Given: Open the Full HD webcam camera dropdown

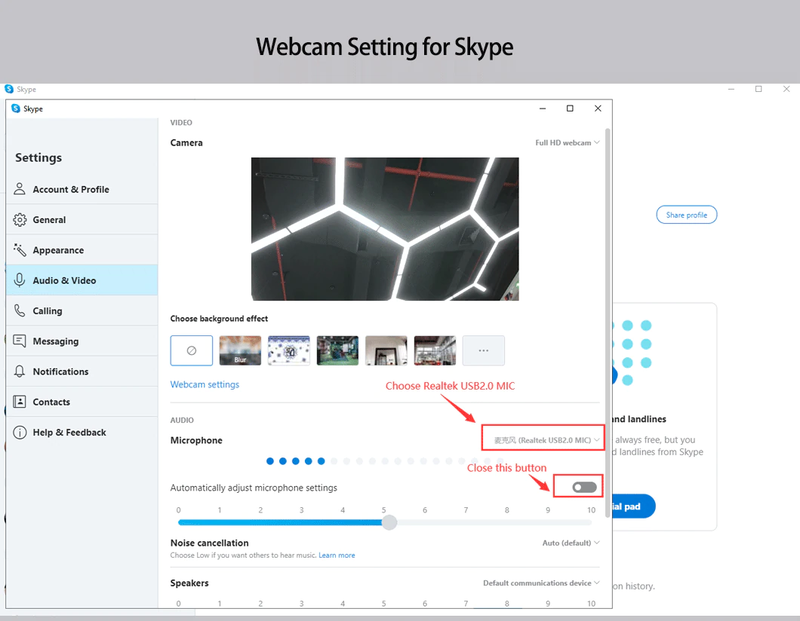Looking at the screenshot, I should click(567, 143).
